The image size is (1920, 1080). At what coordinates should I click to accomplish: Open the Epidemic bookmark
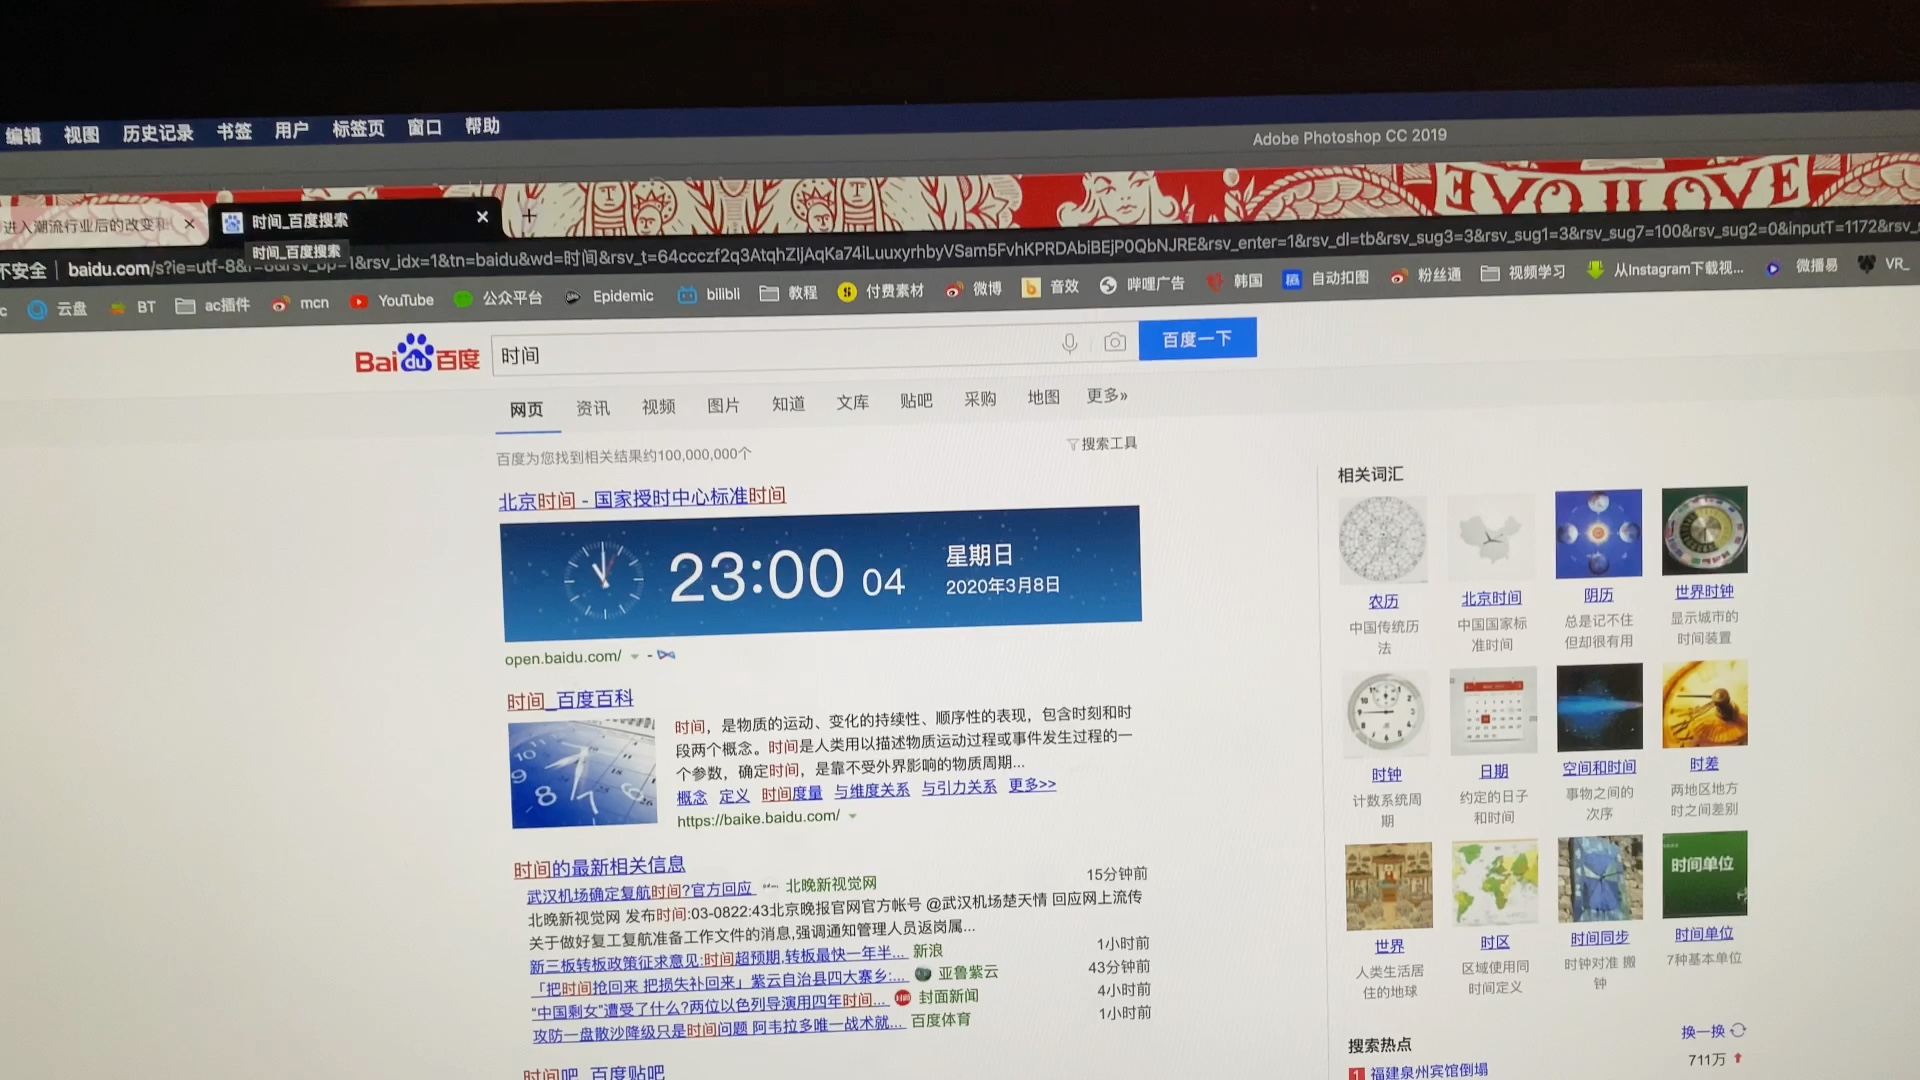(609, 296)
